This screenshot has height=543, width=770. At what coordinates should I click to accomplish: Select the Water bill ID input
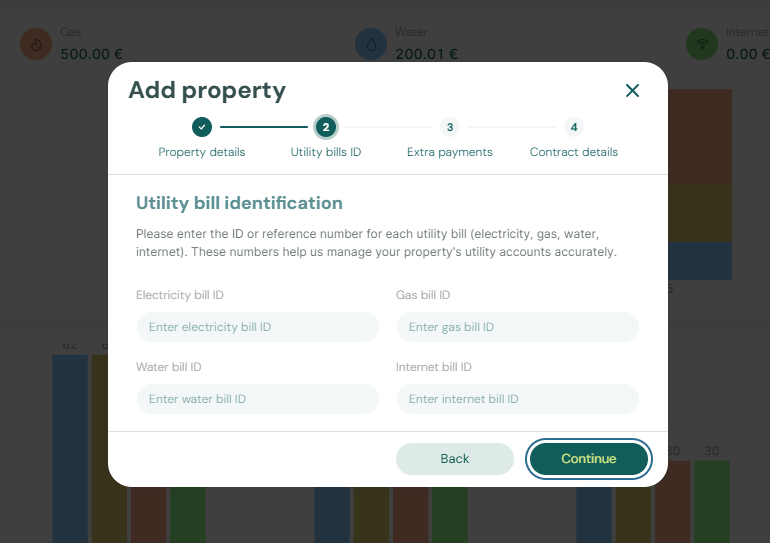(258, 399)
